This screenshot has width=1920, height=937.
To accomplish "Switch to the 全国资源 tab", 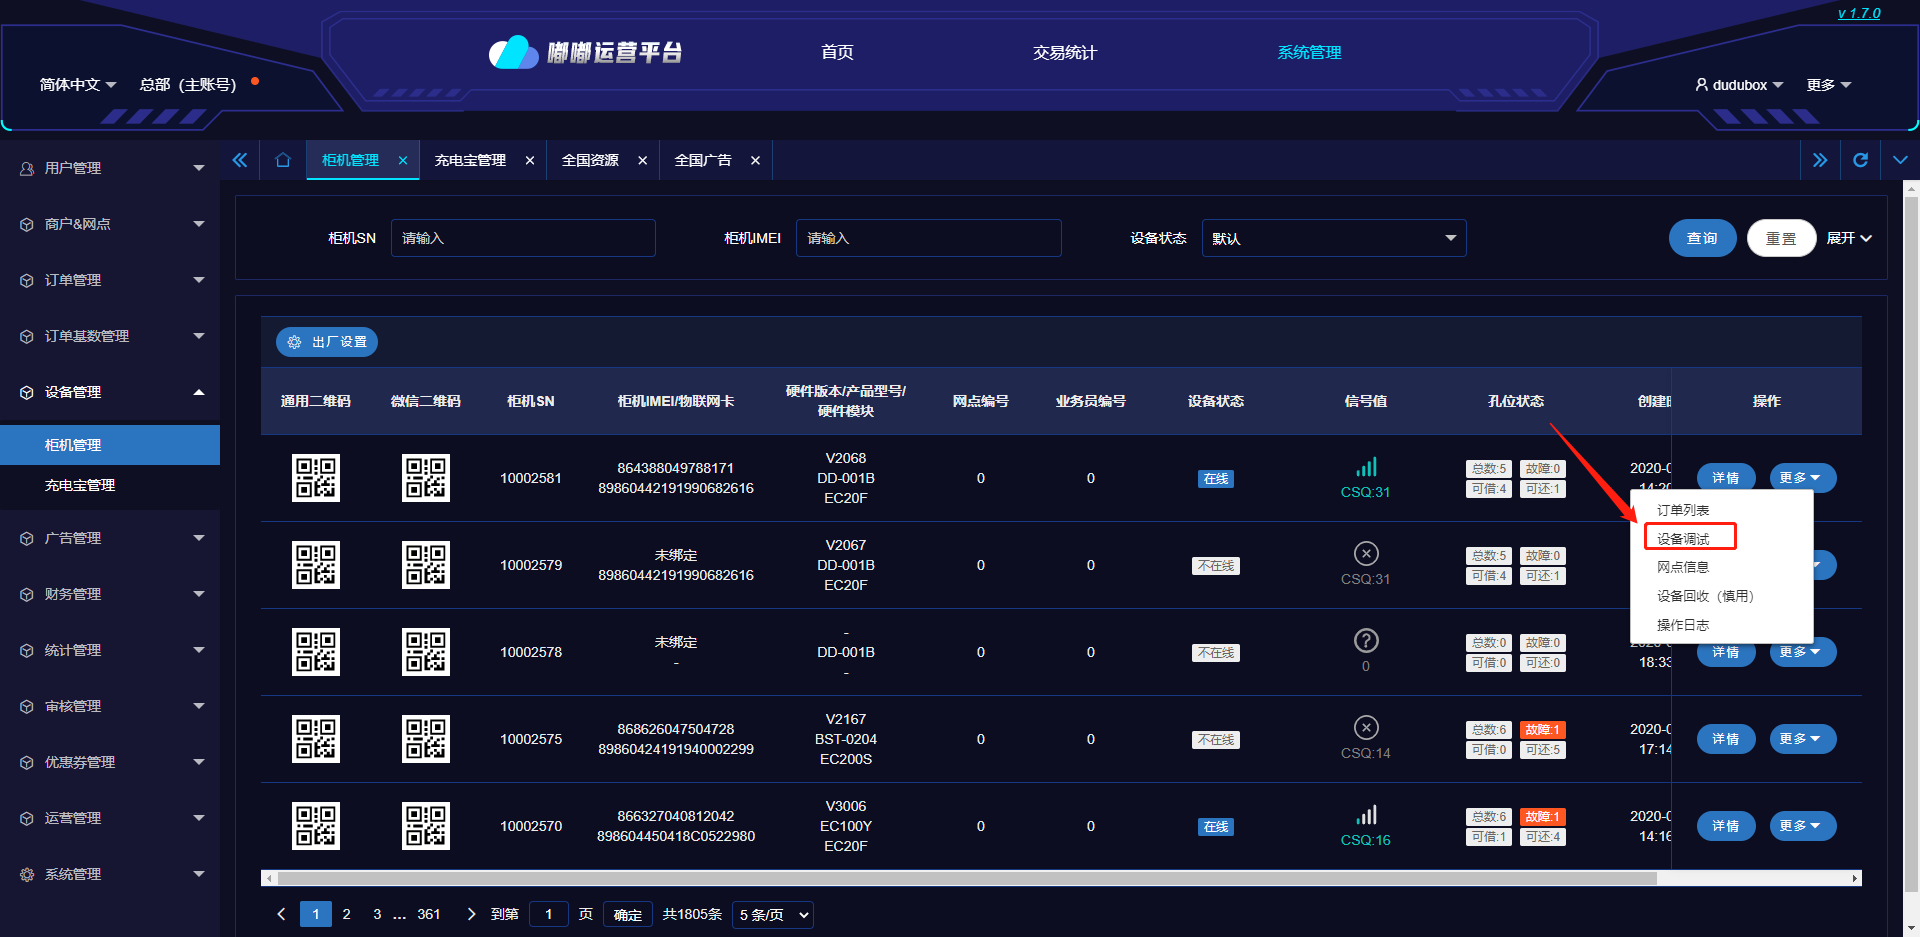I will [590, 160].
